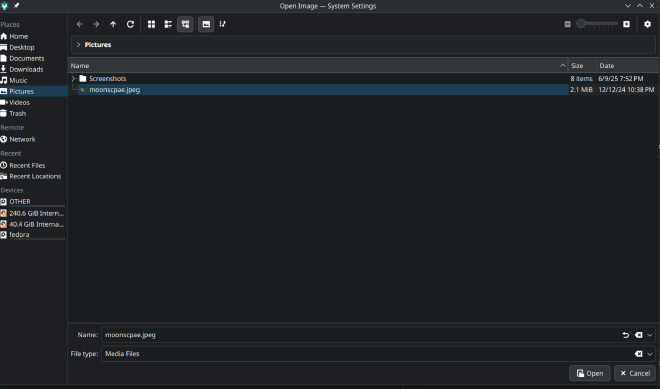Viewport: 660px width, 389px height.
Task: Go forward in folder history
Action: pyautogui.click(x=96, y=24)
